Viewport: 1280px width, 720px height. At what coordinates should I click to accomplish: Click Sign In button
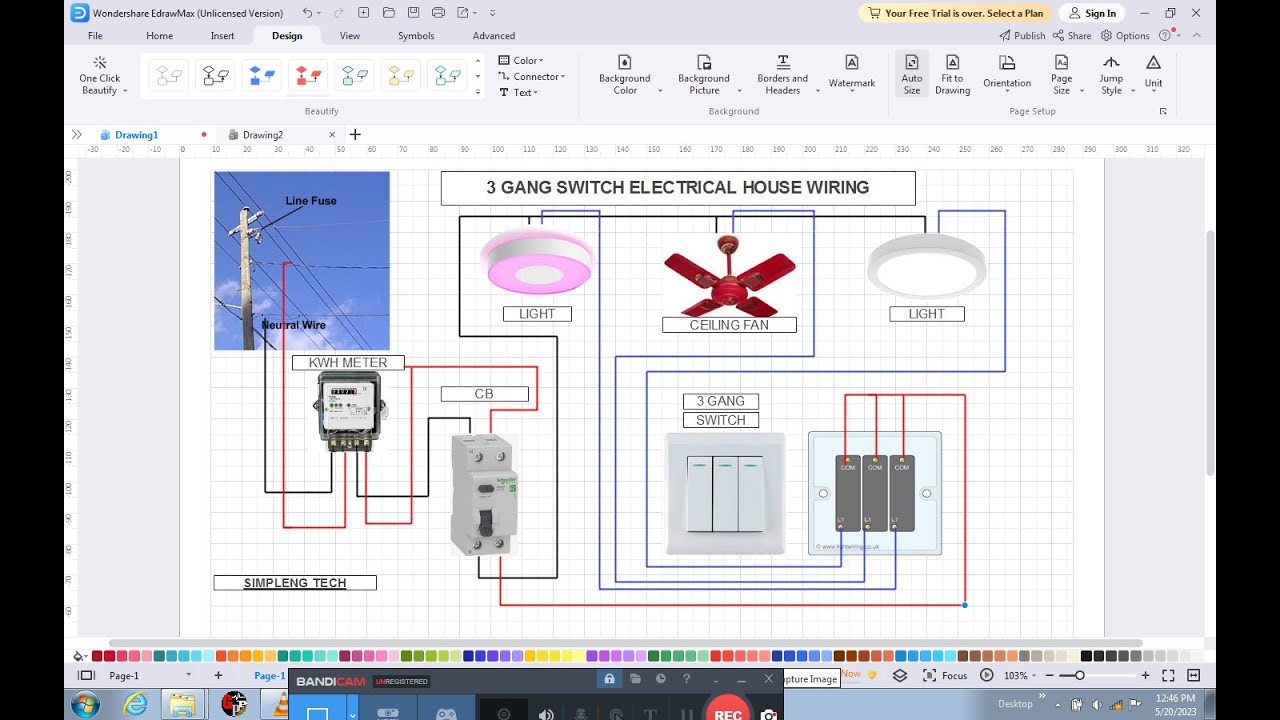coord(1092,13)
